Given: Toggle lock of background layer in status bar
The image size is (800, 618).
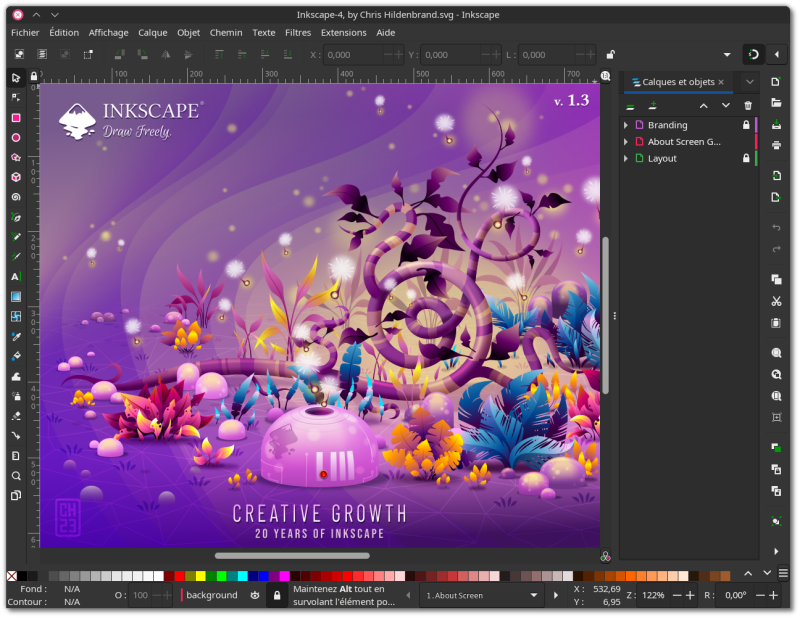Looking at the screenshot, I should pos(277,595).
